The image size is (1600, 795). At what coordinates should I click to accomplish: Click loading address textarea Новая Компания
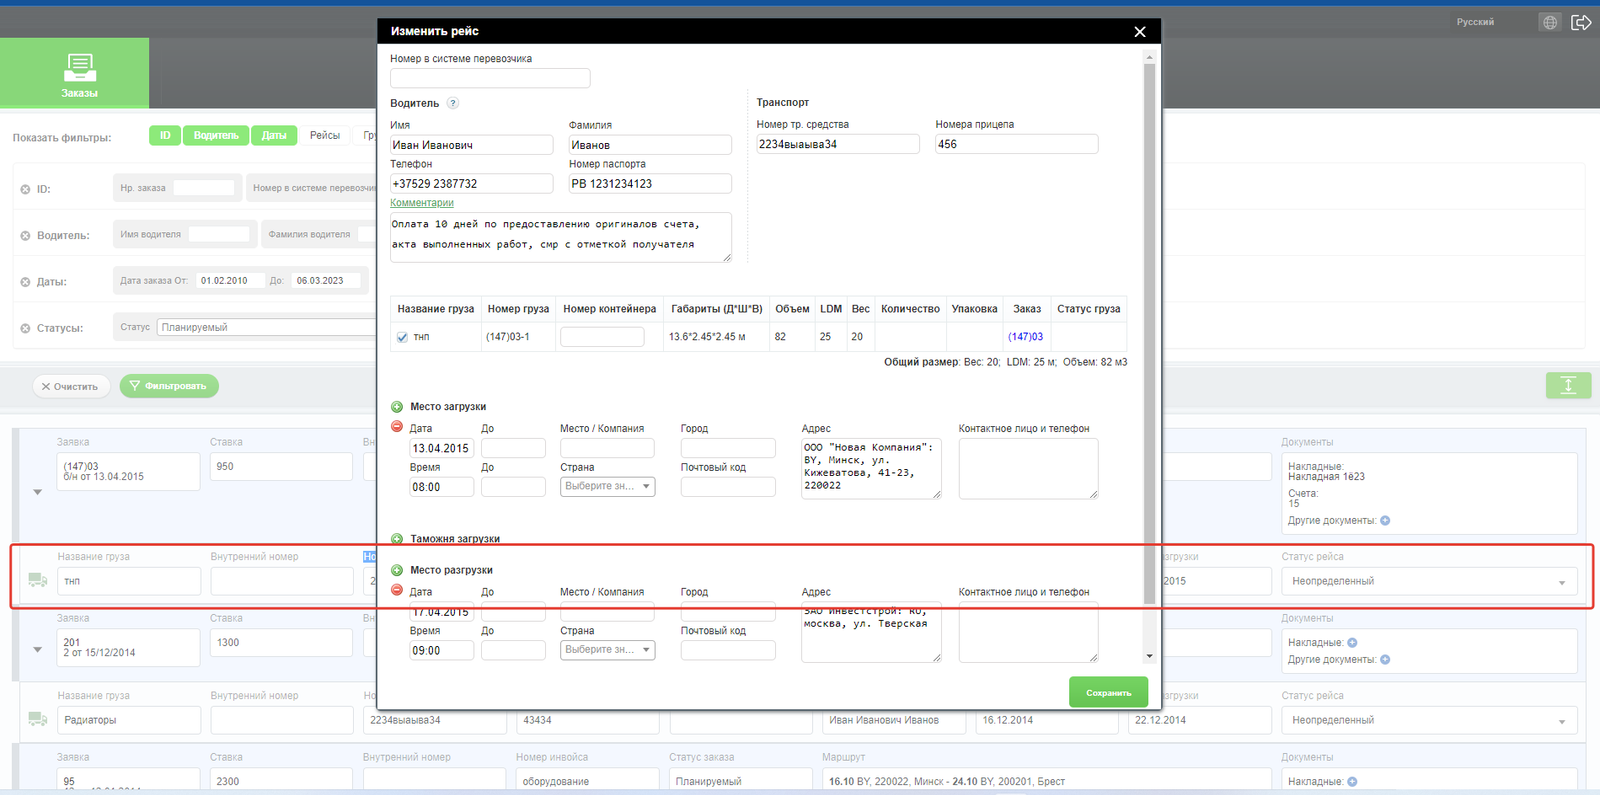(x=871, y=468)
